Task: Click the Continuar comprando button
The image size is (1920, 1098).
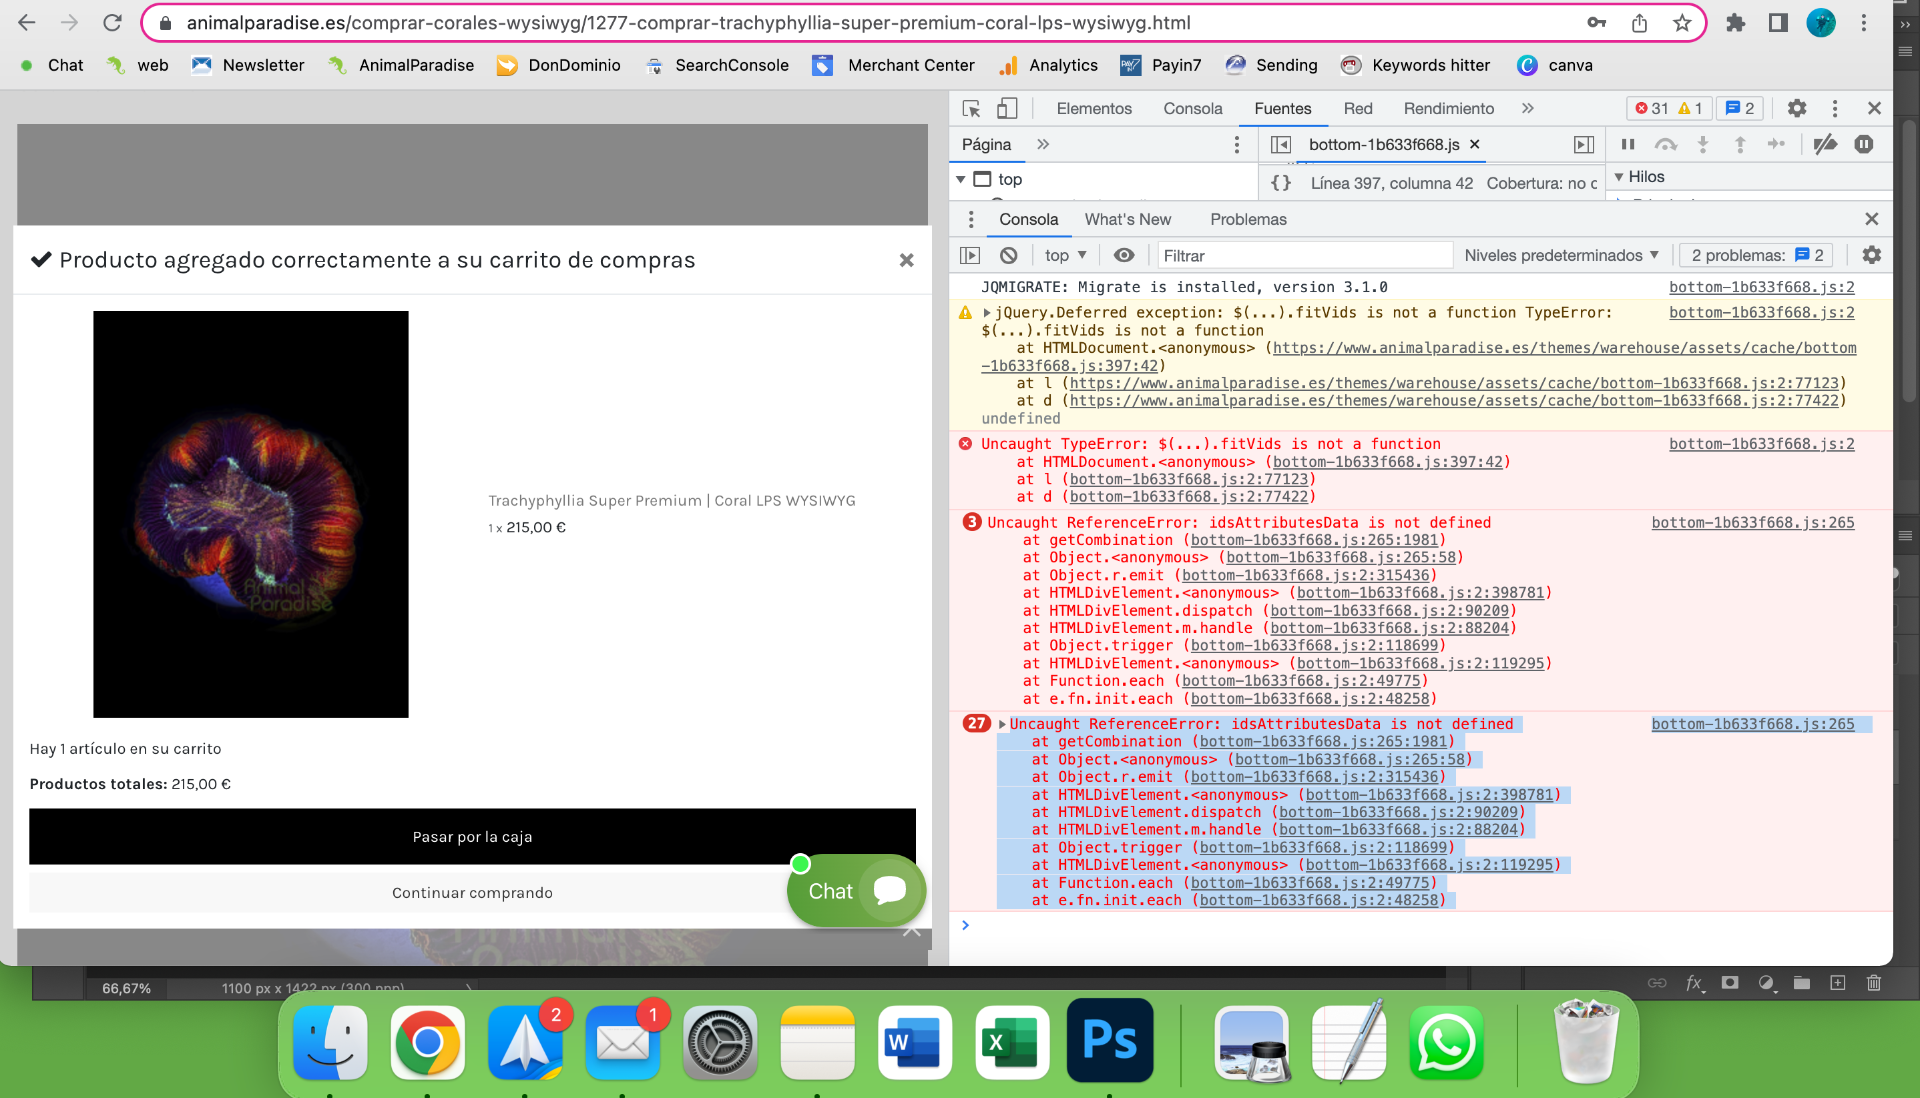Action: [x=472, y=892]
